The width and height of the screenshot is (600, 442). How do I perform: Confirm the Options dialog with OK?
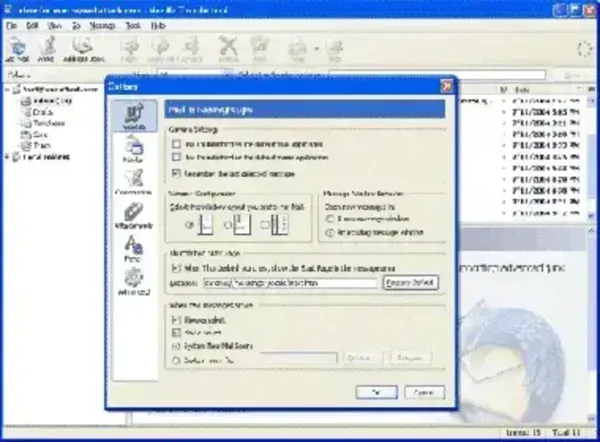click(x=377, y=392)
